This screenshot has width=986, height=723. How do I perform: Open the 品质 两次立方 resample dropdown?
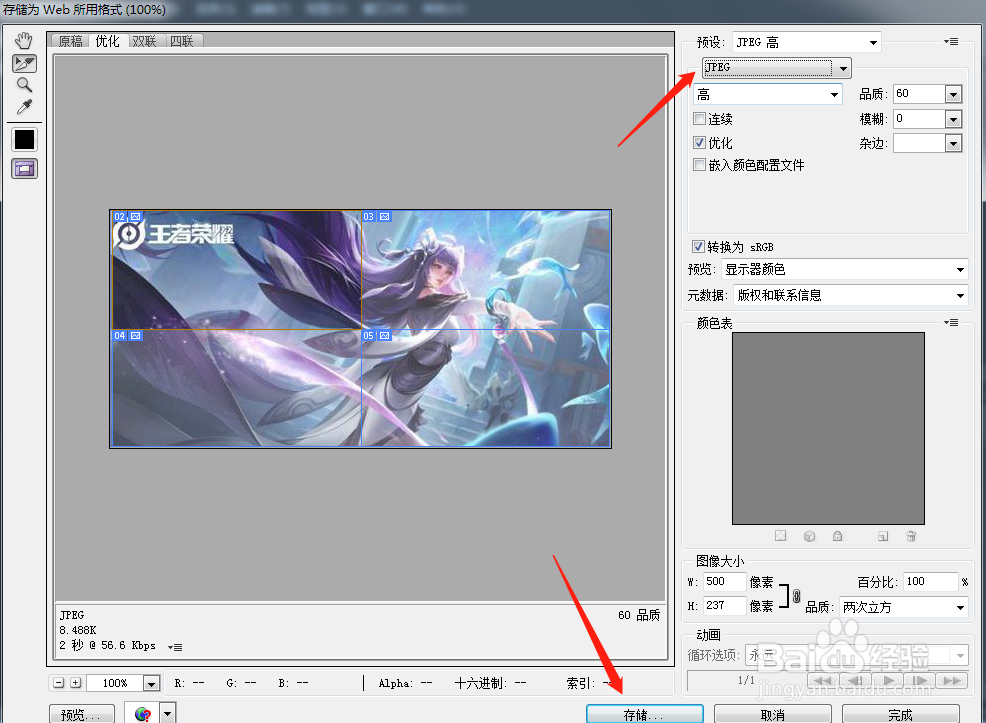(904, 607)
